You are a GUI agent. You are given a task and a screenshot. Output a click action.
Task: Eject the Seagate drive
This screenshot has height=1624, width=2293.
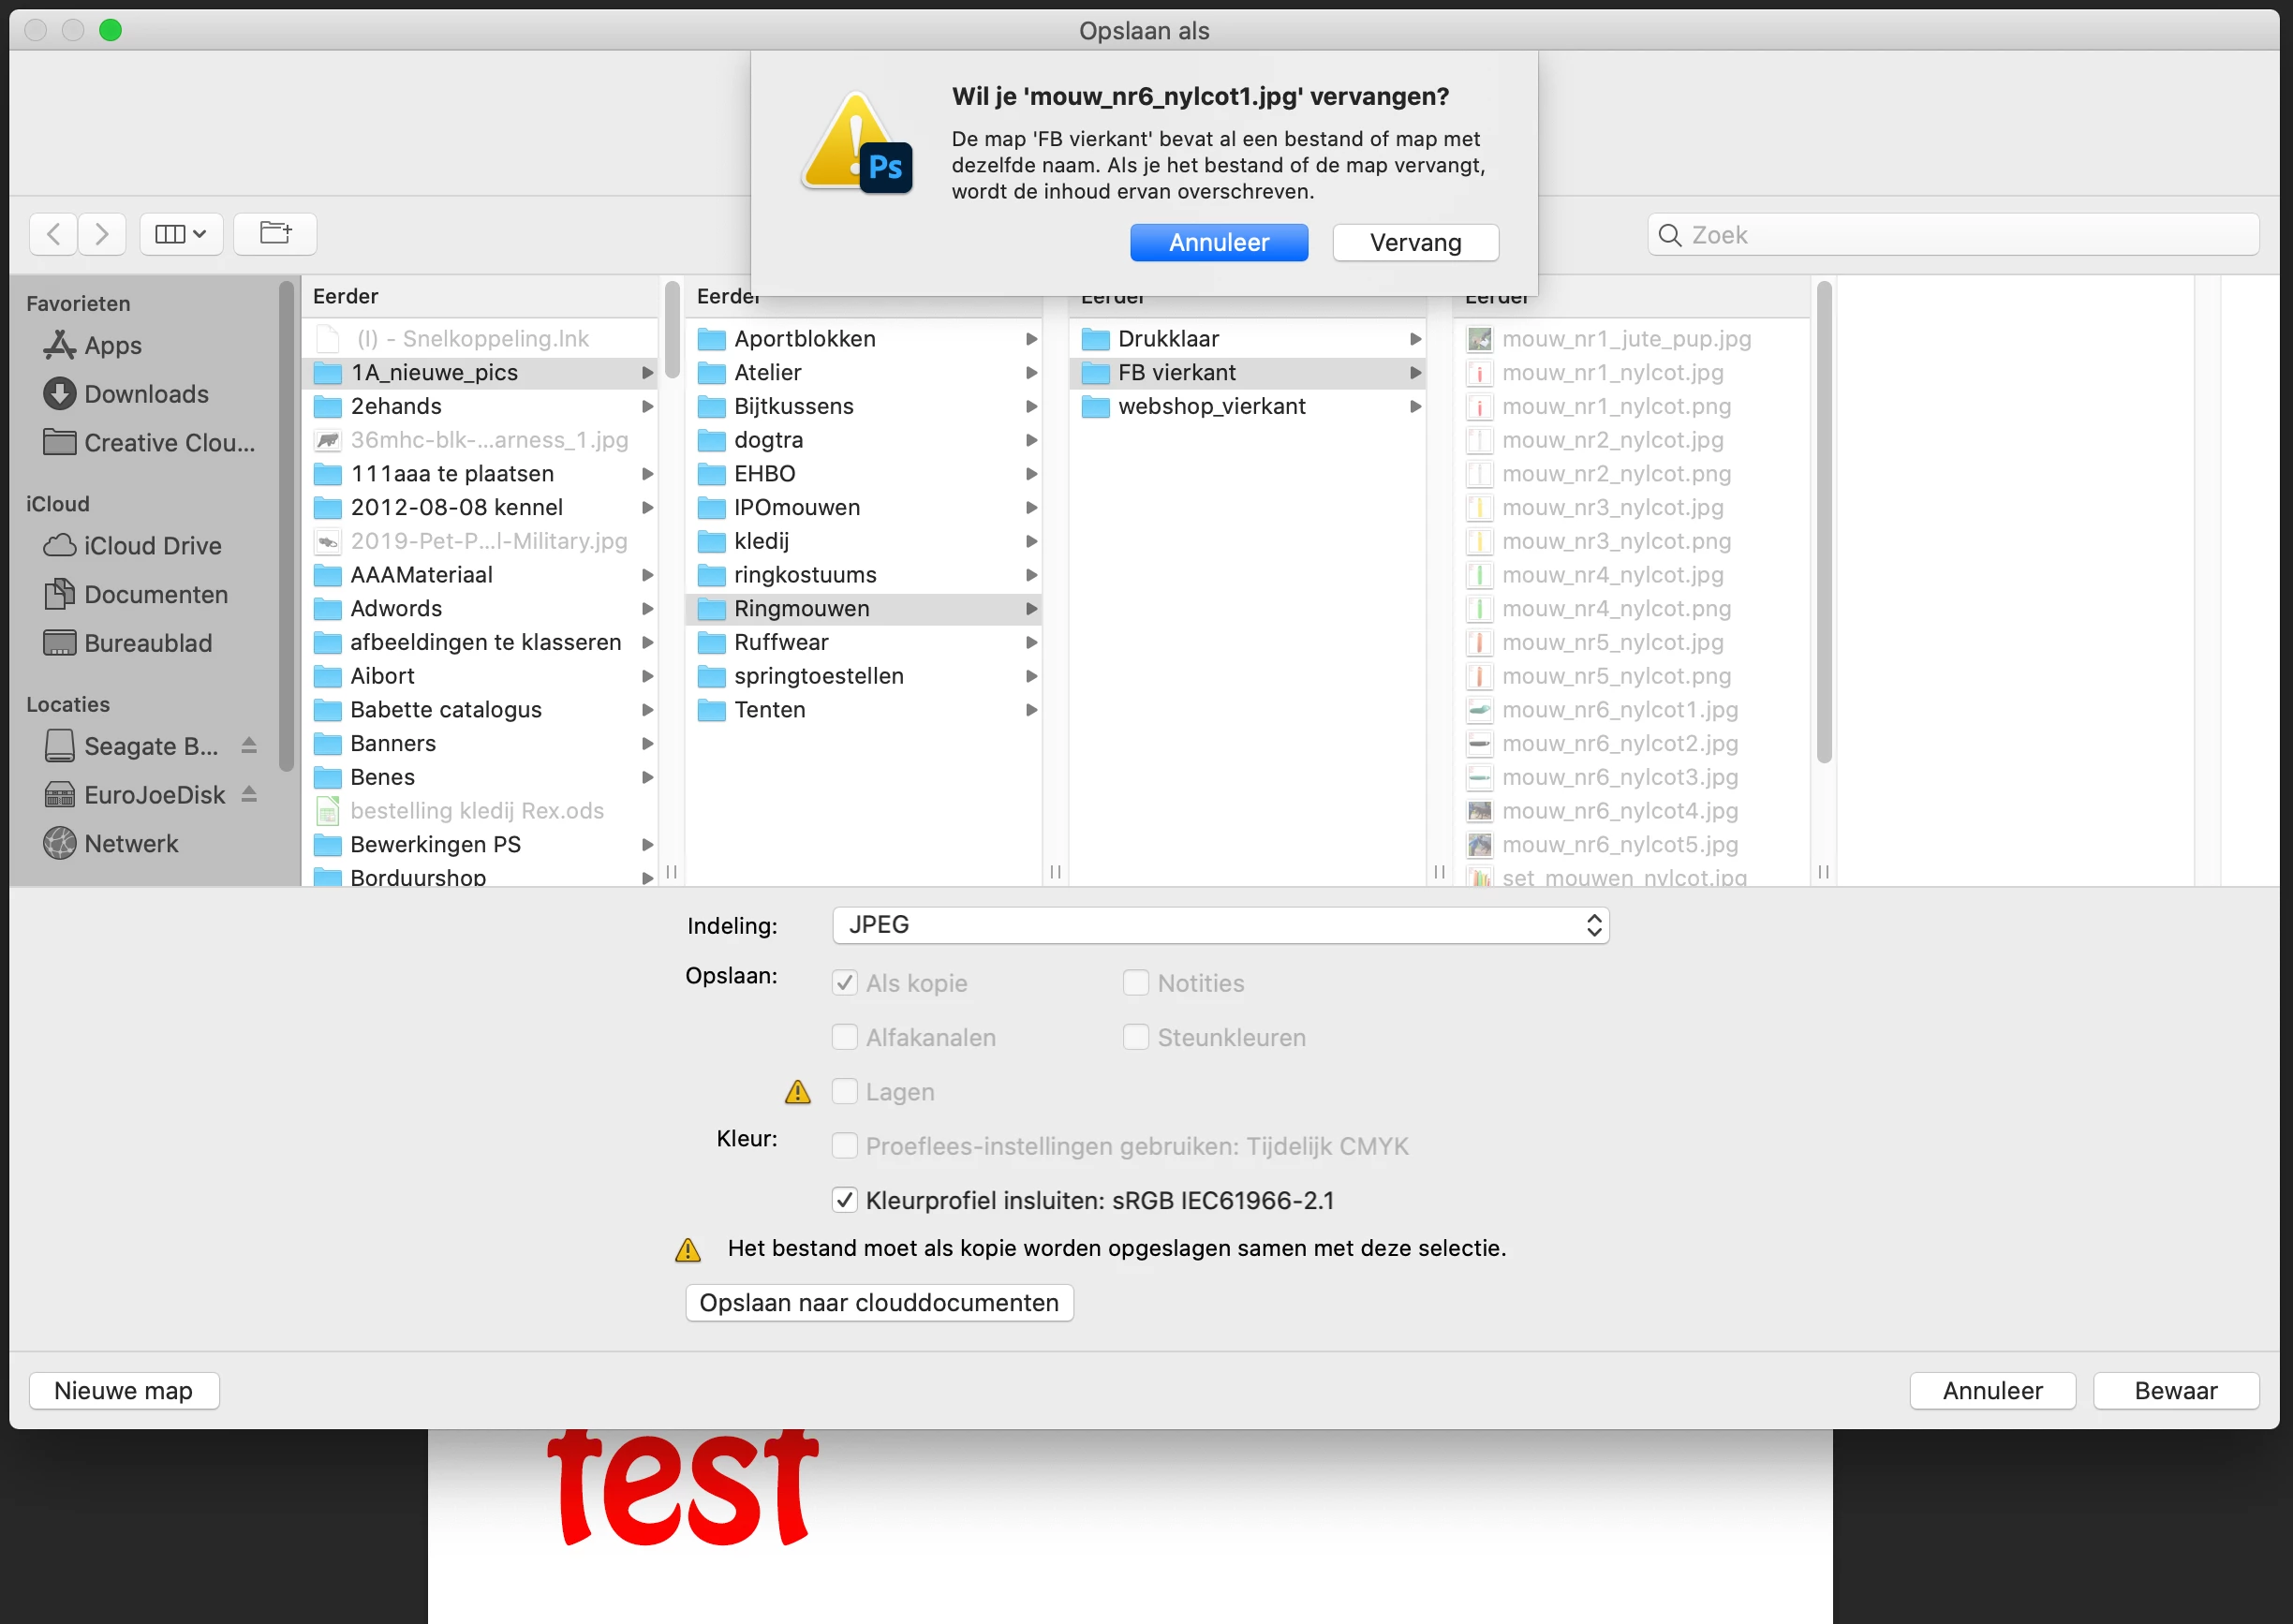(249, 746)
